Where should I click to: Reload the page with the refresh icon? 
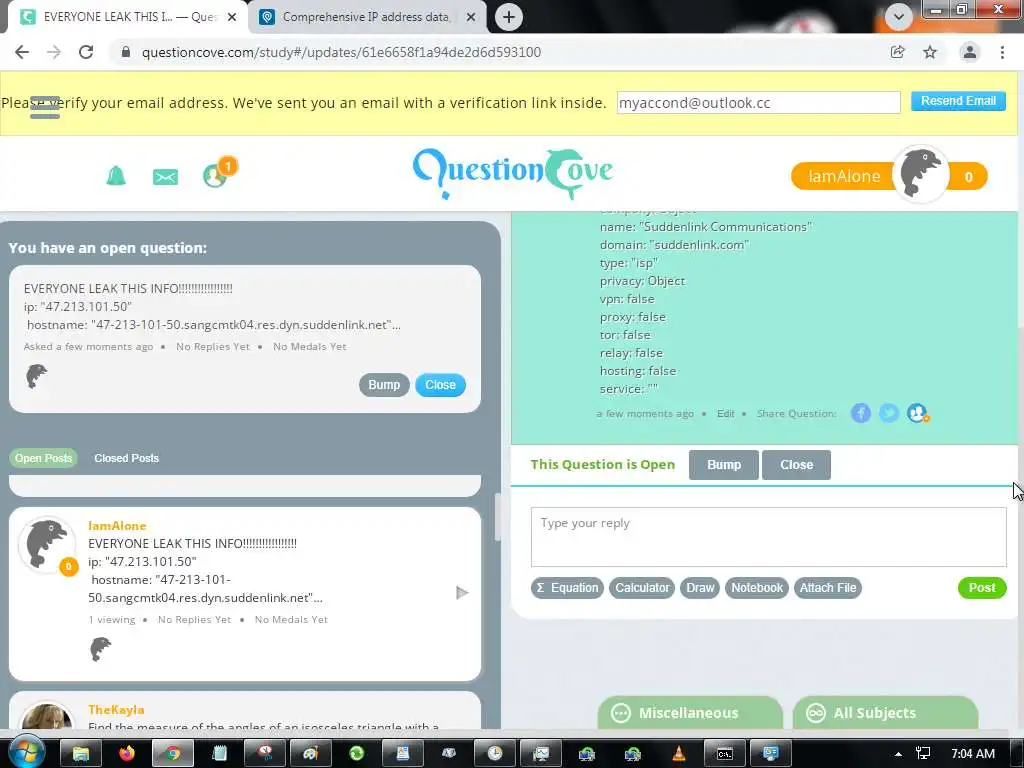coord(86,52)
